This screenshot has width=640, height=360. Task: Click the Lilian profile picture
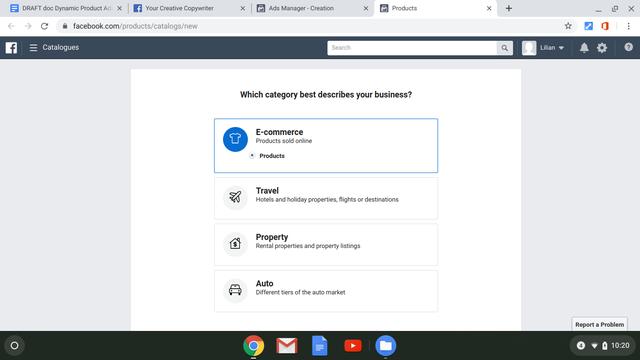tap(529, 48)
